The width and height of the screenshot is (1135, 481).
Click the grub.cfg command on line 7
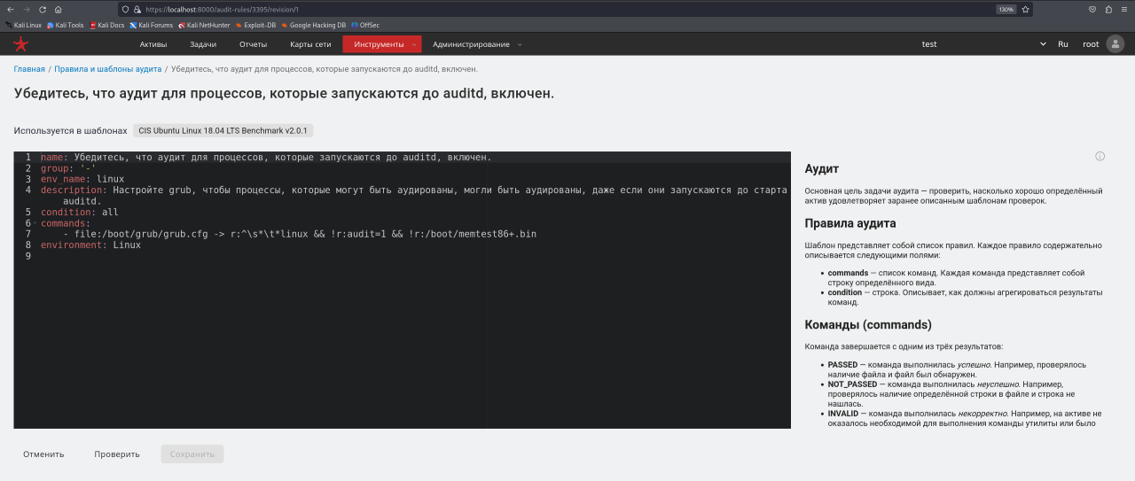tap(305, 234)
